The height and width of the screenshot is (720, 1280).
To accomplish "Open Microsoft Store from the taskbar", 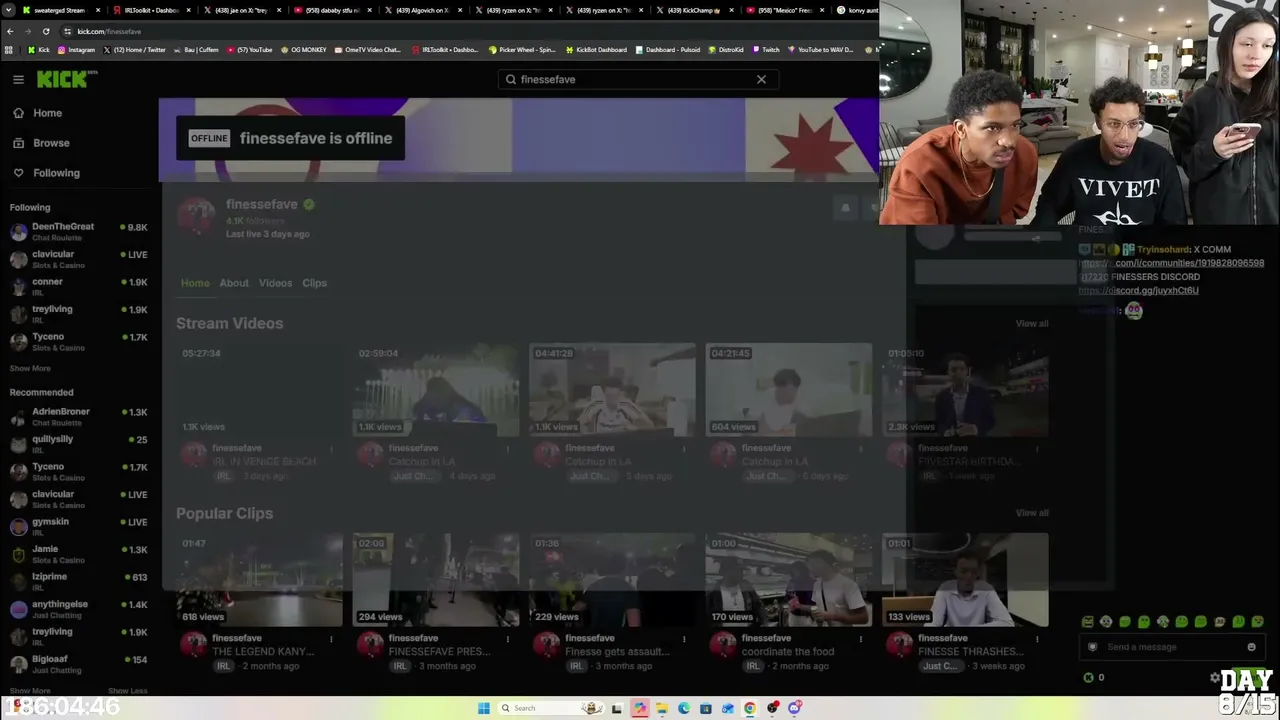I will tap(706, 708).
